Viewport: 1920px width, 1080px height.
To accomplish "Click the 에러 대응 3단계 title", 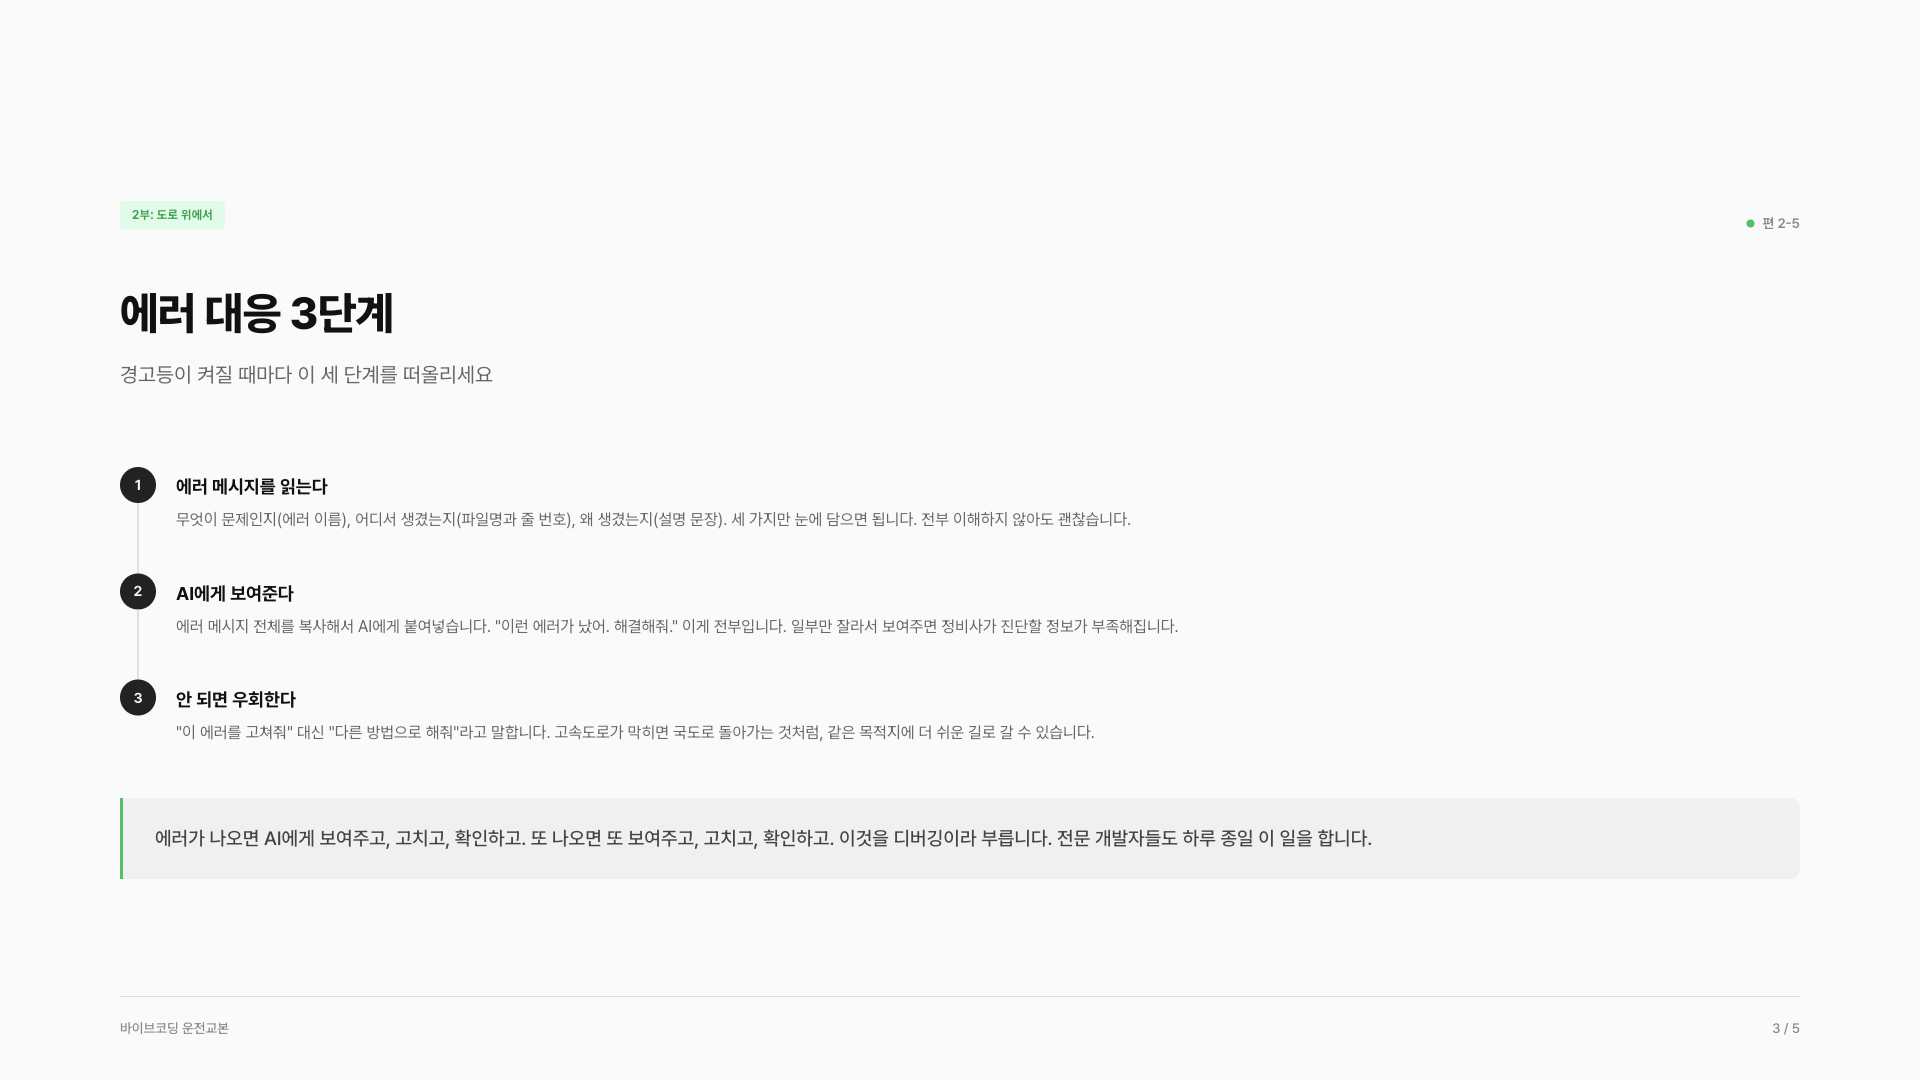I will tap(256, 313).
